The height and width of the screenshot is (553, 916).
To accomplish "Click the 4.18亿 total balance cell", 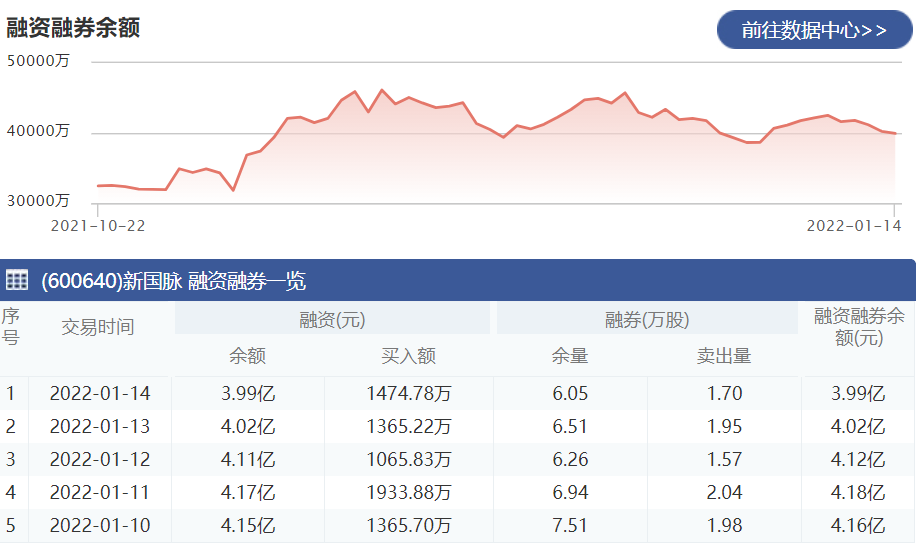I will click(858, 492).
